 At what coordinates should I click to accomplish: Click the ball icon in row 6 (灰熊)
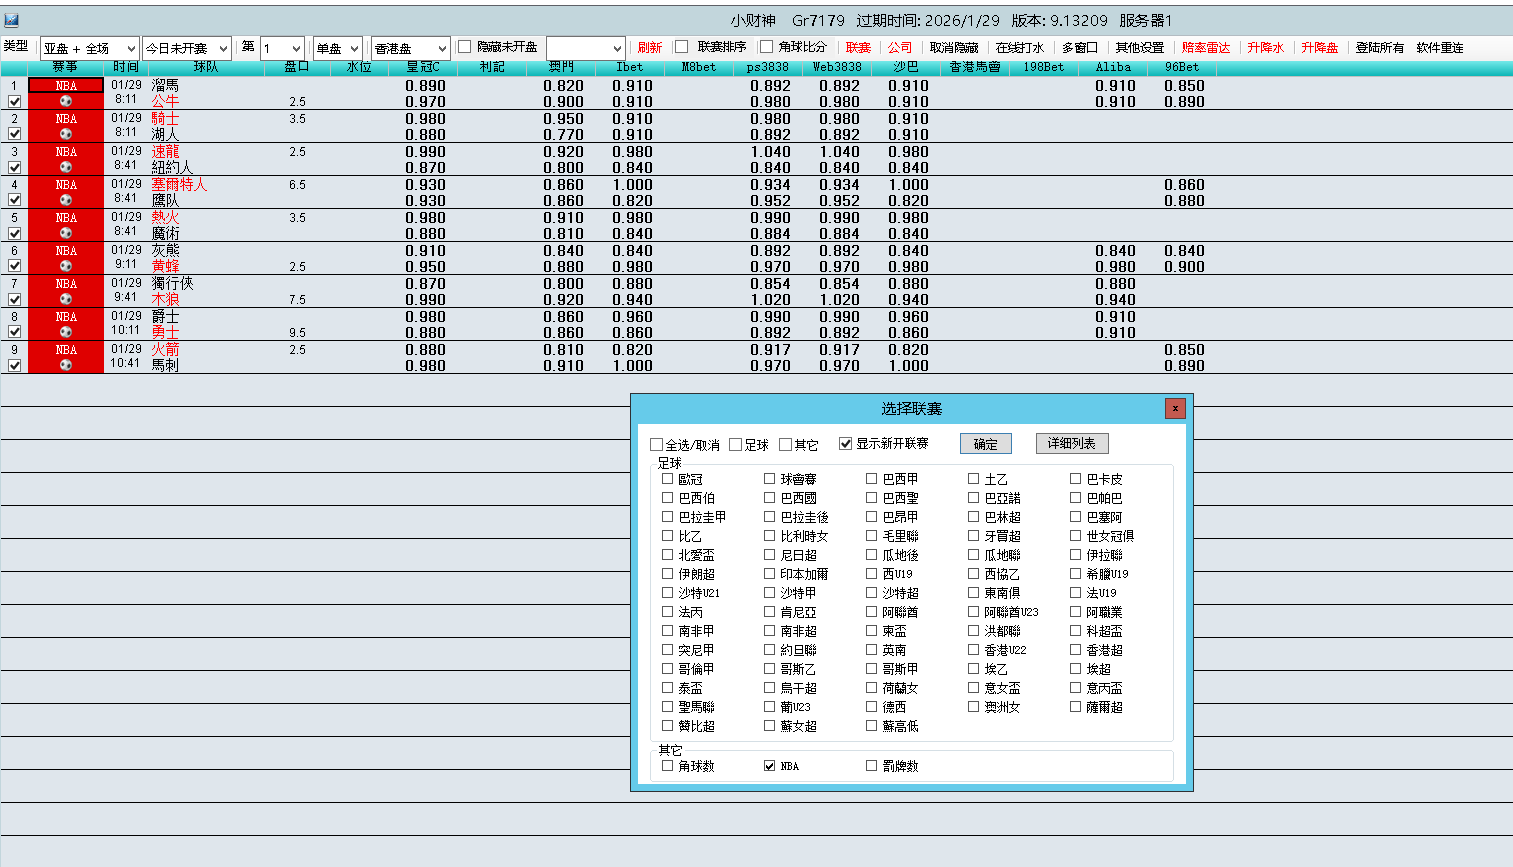66,266
